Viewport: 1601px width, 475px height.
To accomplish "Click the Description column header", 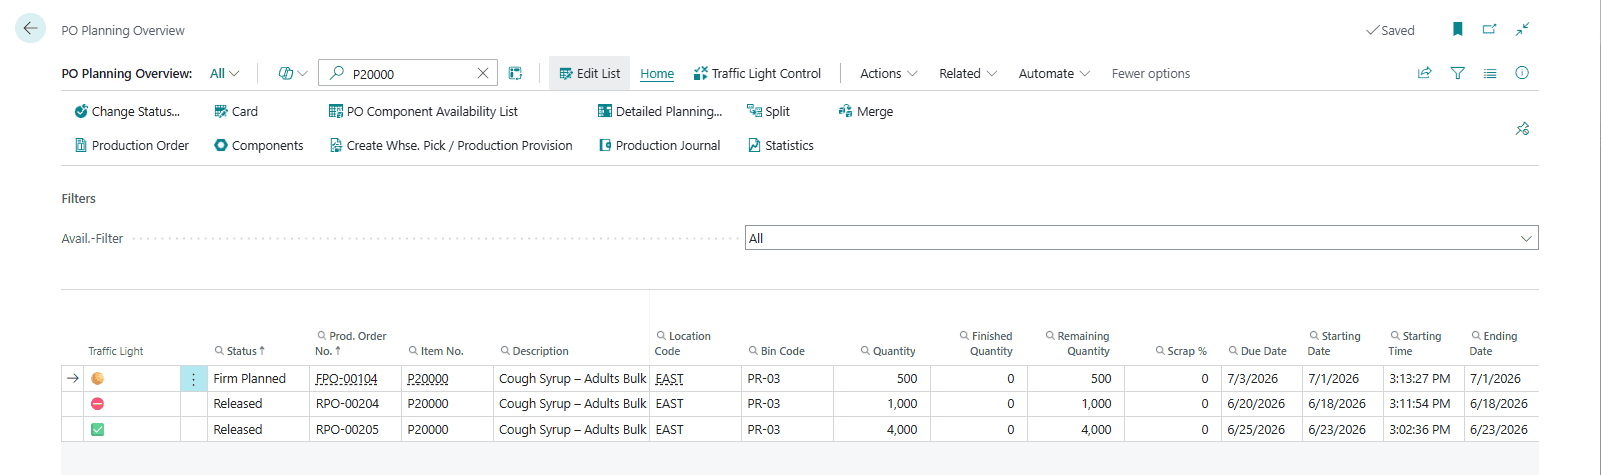I will pyautogui.click(x=535, y=351).
